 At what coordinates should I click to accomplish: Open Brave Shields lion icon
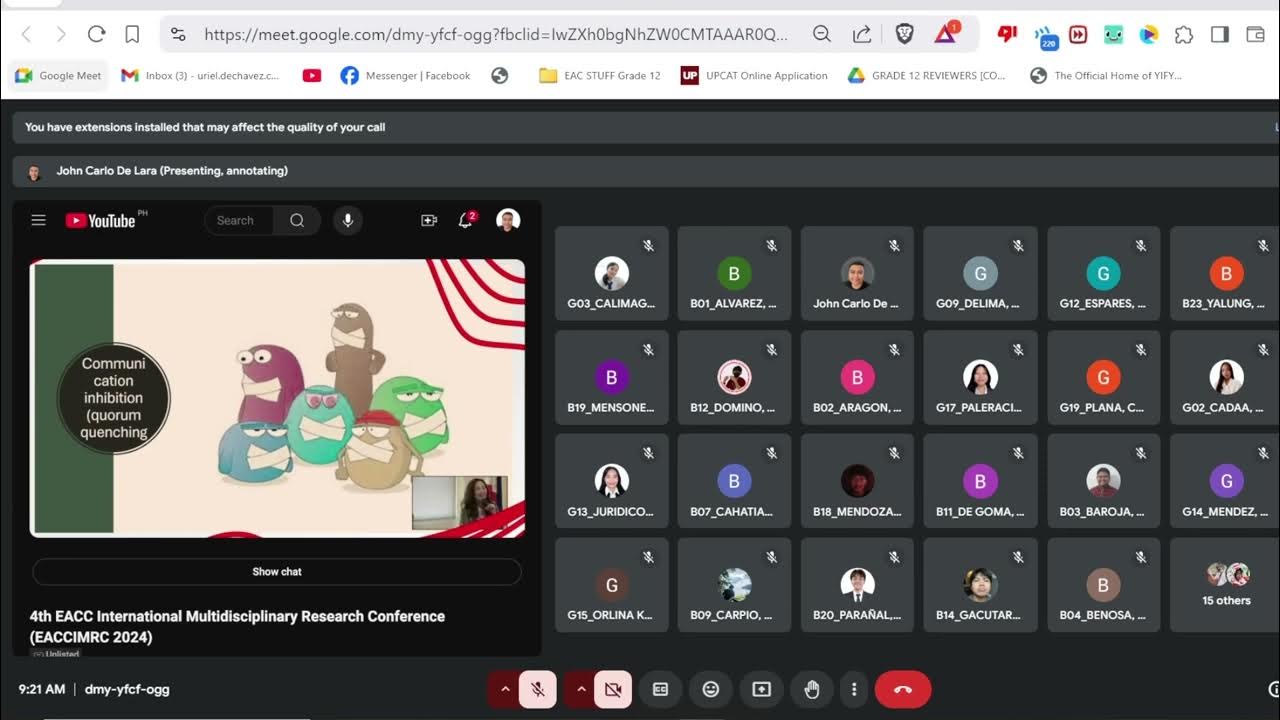tap(904, 34)
